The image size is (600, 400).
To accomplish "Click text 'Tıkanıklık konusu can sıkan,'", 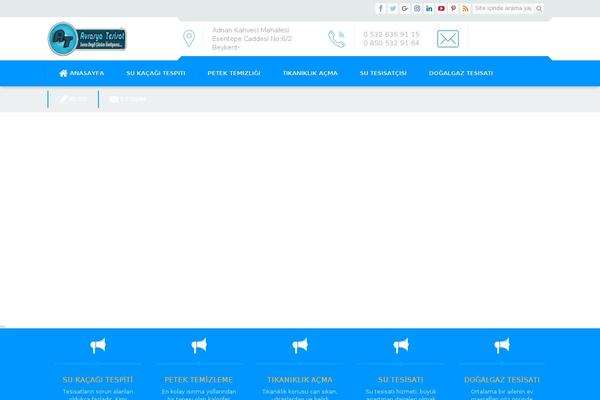I will coord(300,392).
